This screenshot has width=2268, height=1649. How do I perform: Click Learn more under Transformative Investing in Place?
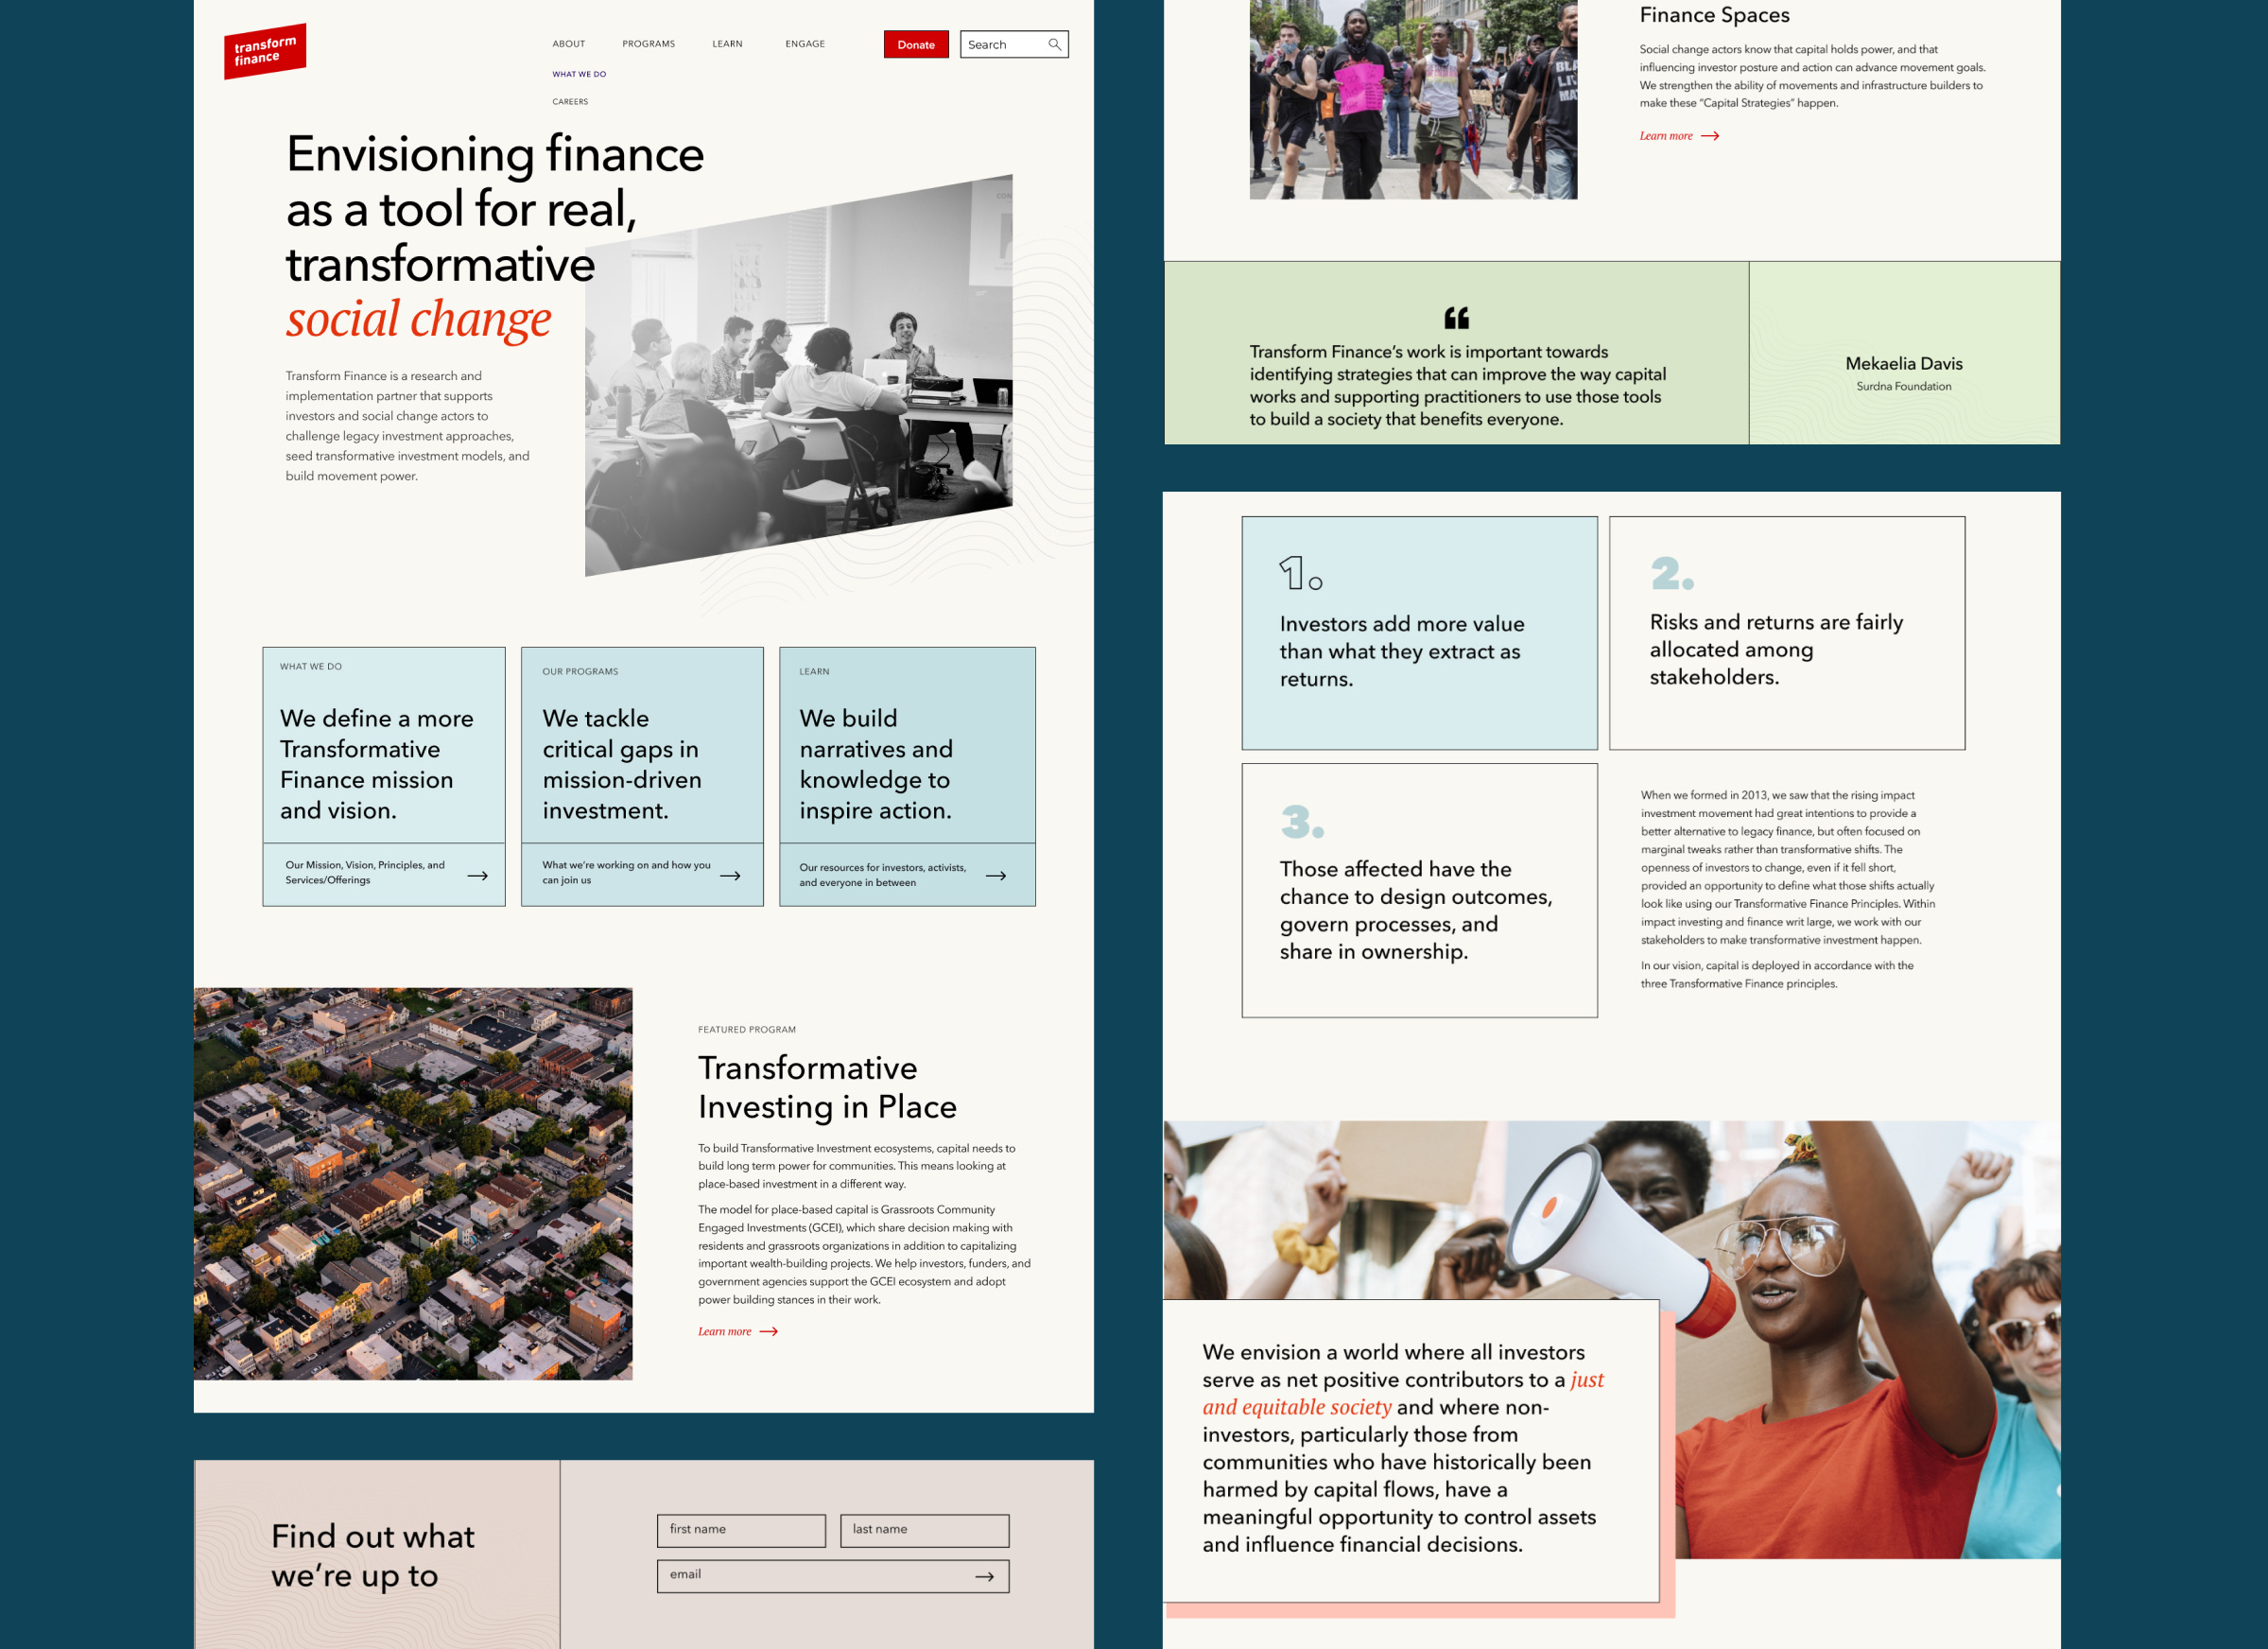(x=725, y=1331)
